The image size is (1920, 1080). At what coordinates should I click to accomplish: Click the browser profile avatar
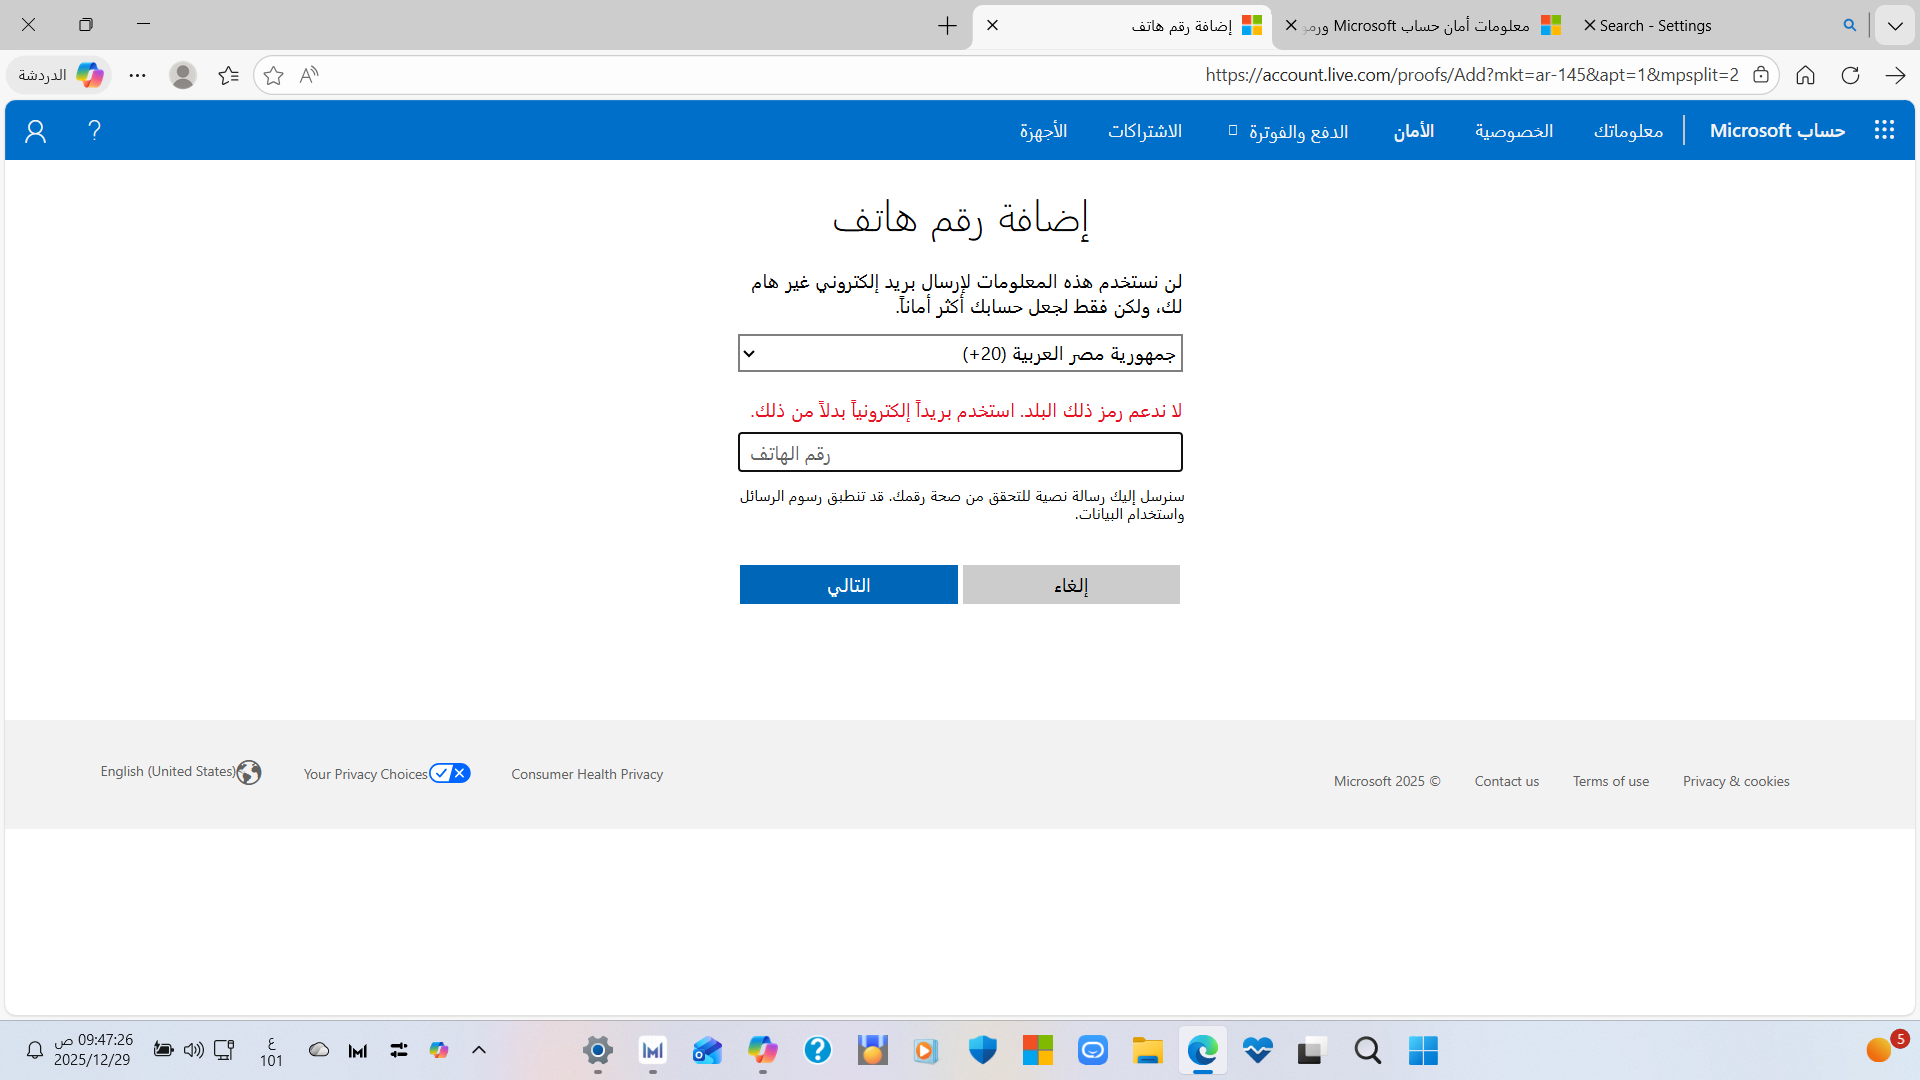coord(182,75)
